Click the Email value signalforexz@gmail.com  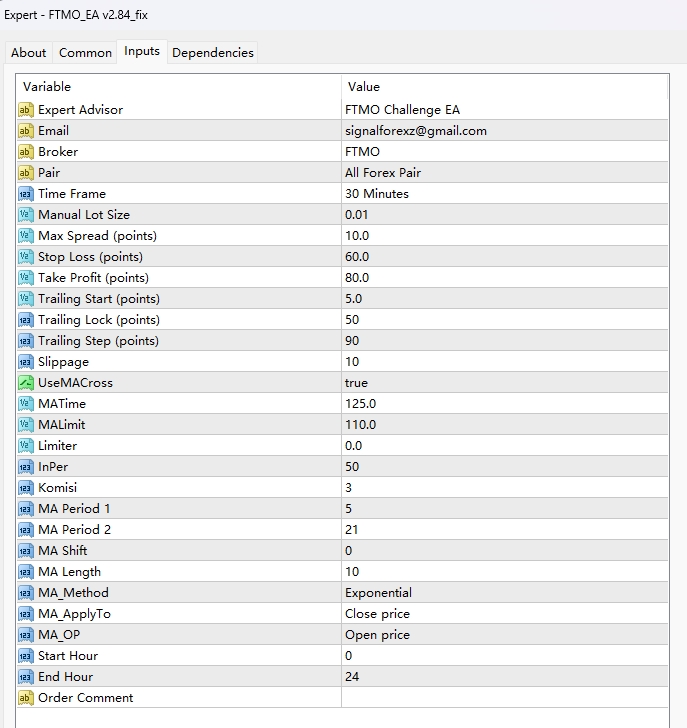click(x=415, y=131)
